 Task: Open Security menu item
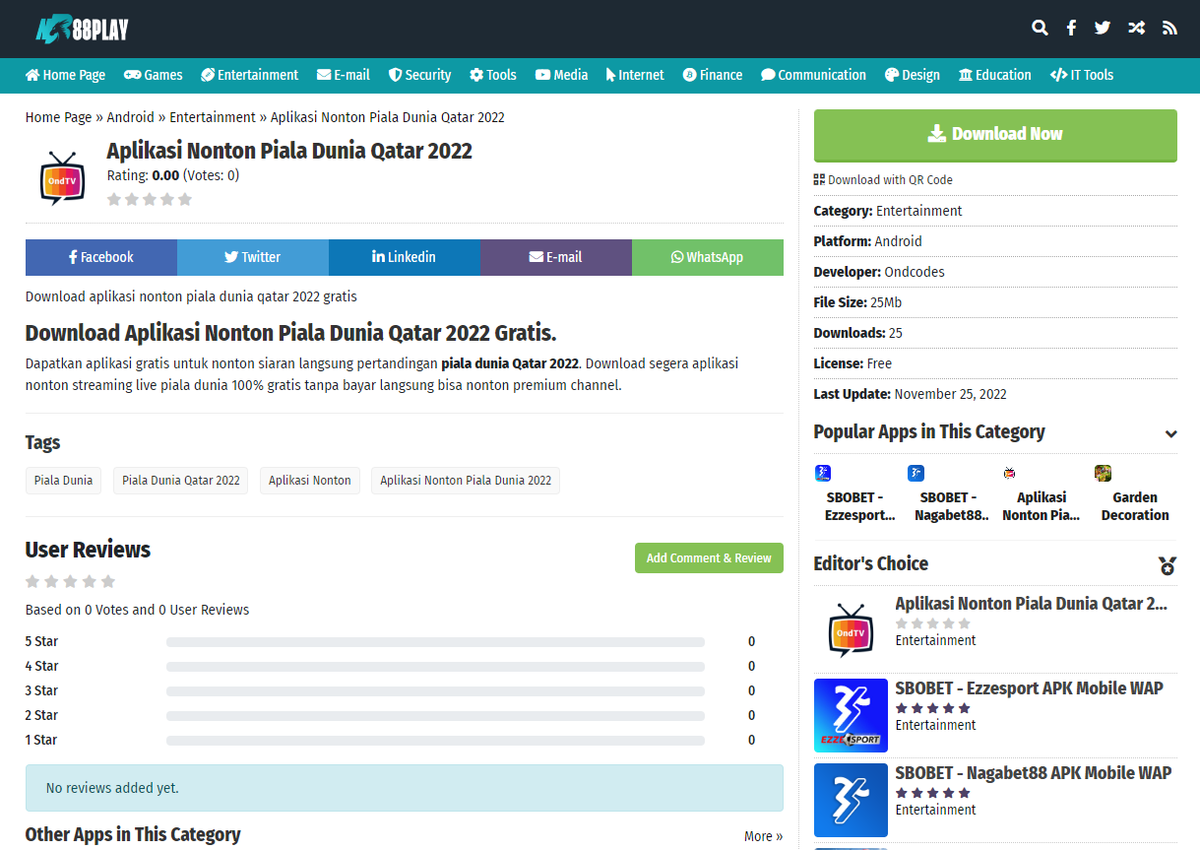point(420,75)
